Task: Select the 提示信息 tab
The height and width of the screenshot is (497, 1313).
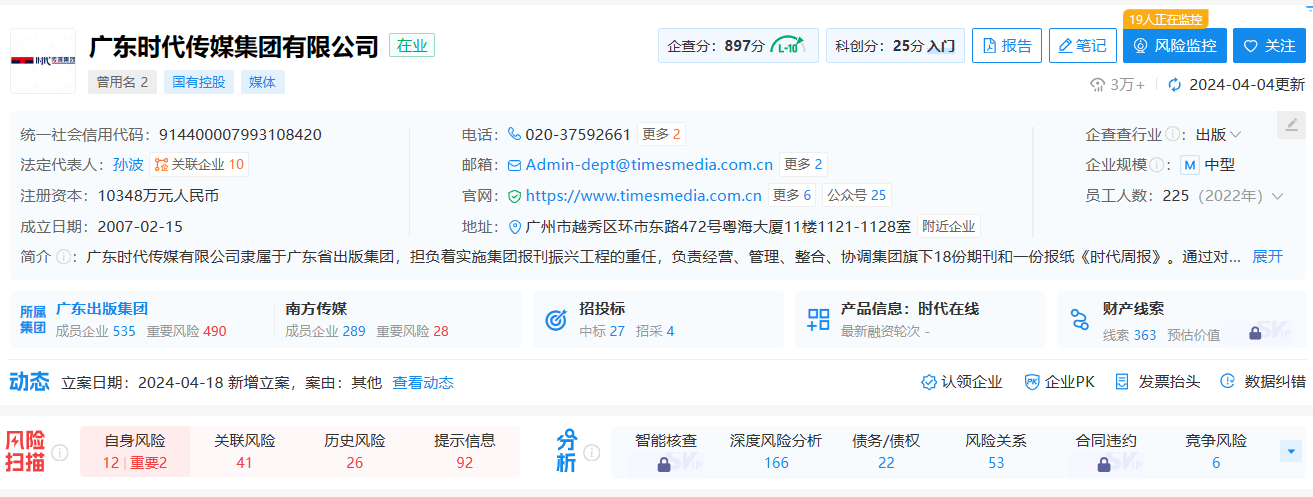Action: (464, 451)
